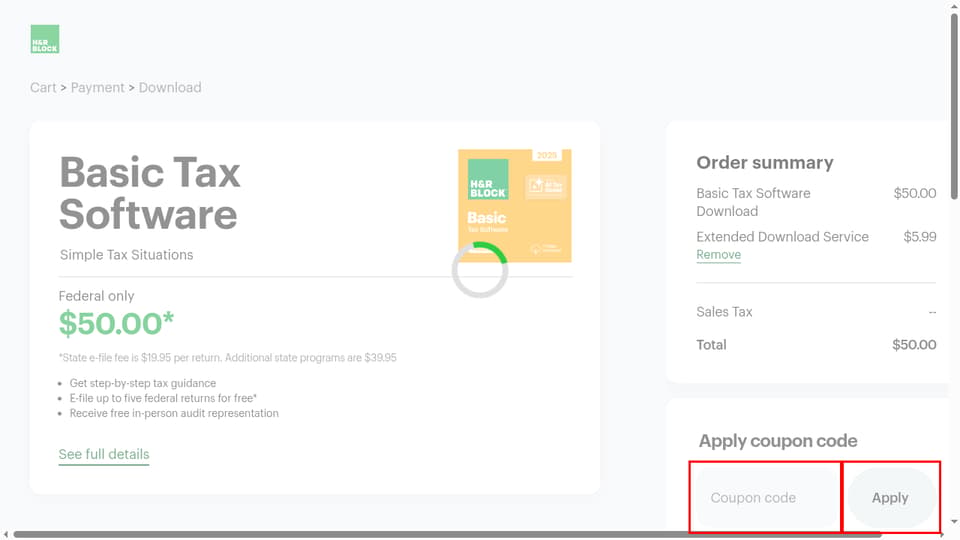This screenshot has height=540, width=960.
Task: Click the Federal only label
Action: tap(97, 296)
